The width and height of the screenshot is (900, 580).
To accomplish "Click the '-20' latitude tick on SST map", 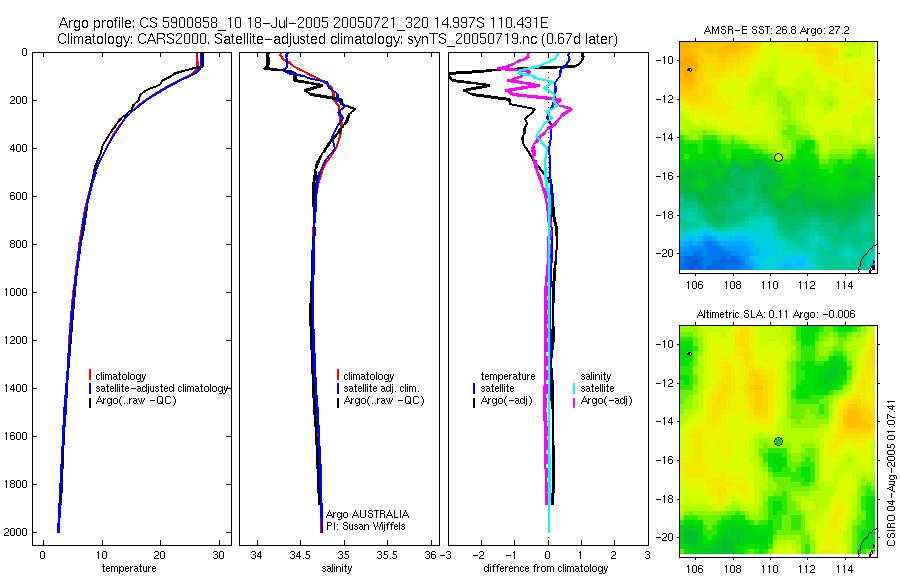I will (664, 253).
